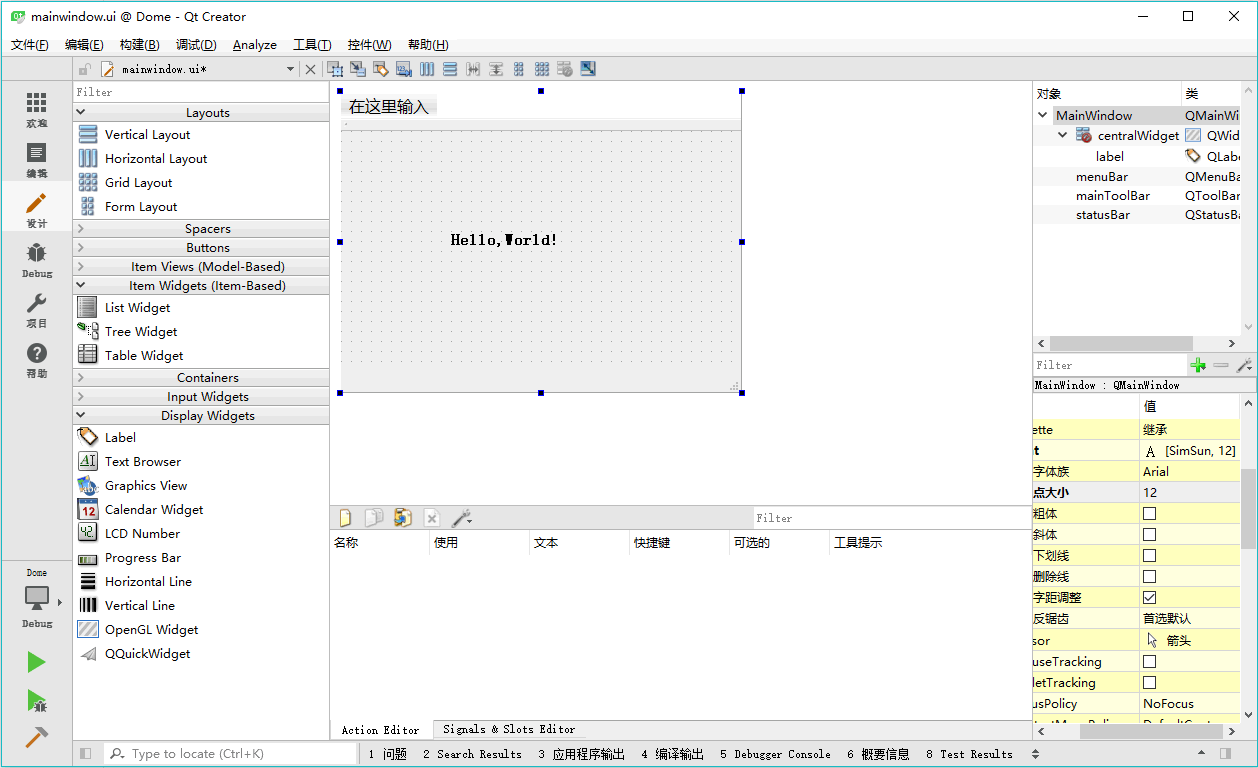Apply Lay Out in a Grid icon
Screen dimensions: 1258x768
click(542, 69)
